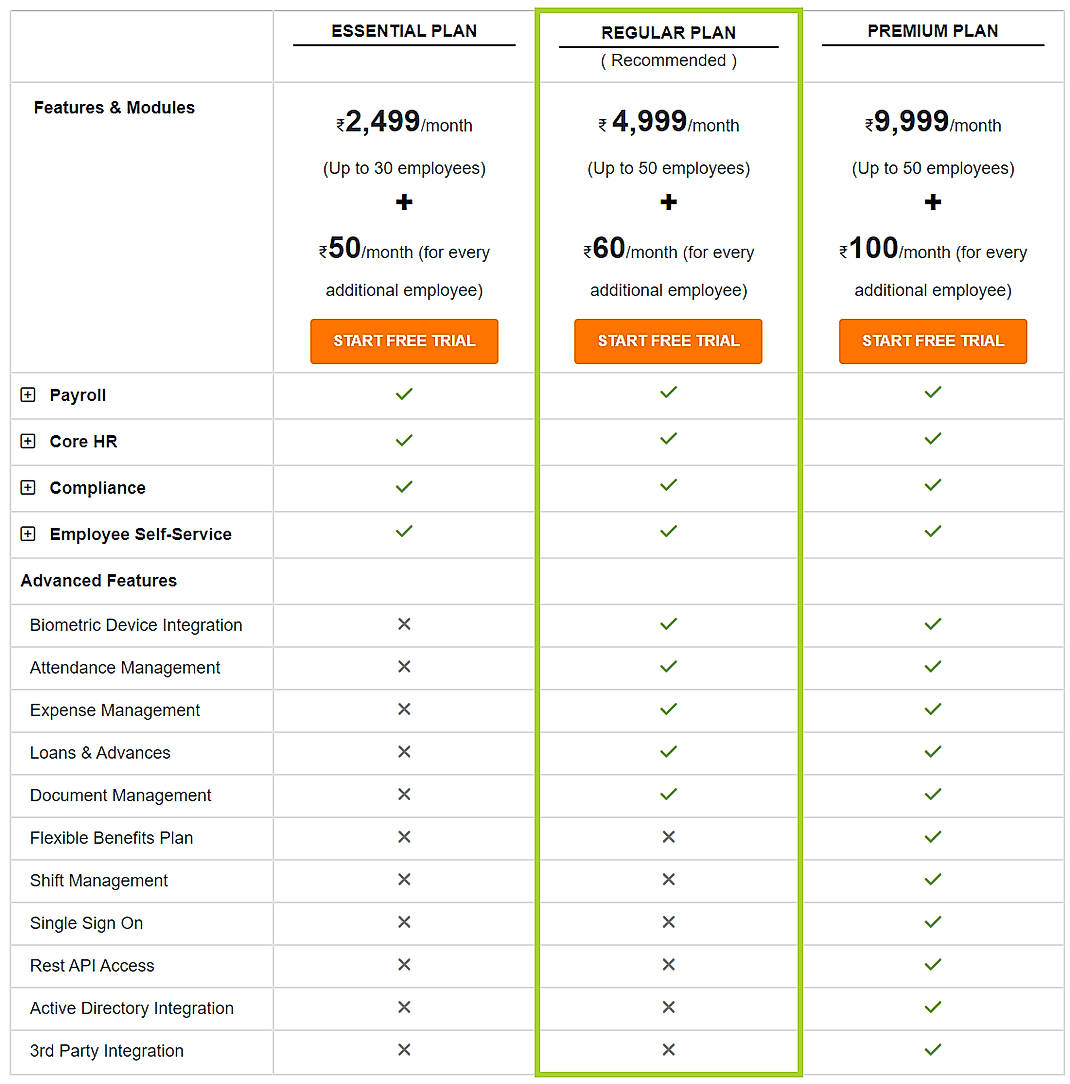Click the Premium Plan column heading
1070x1084 pixels.
932,30
